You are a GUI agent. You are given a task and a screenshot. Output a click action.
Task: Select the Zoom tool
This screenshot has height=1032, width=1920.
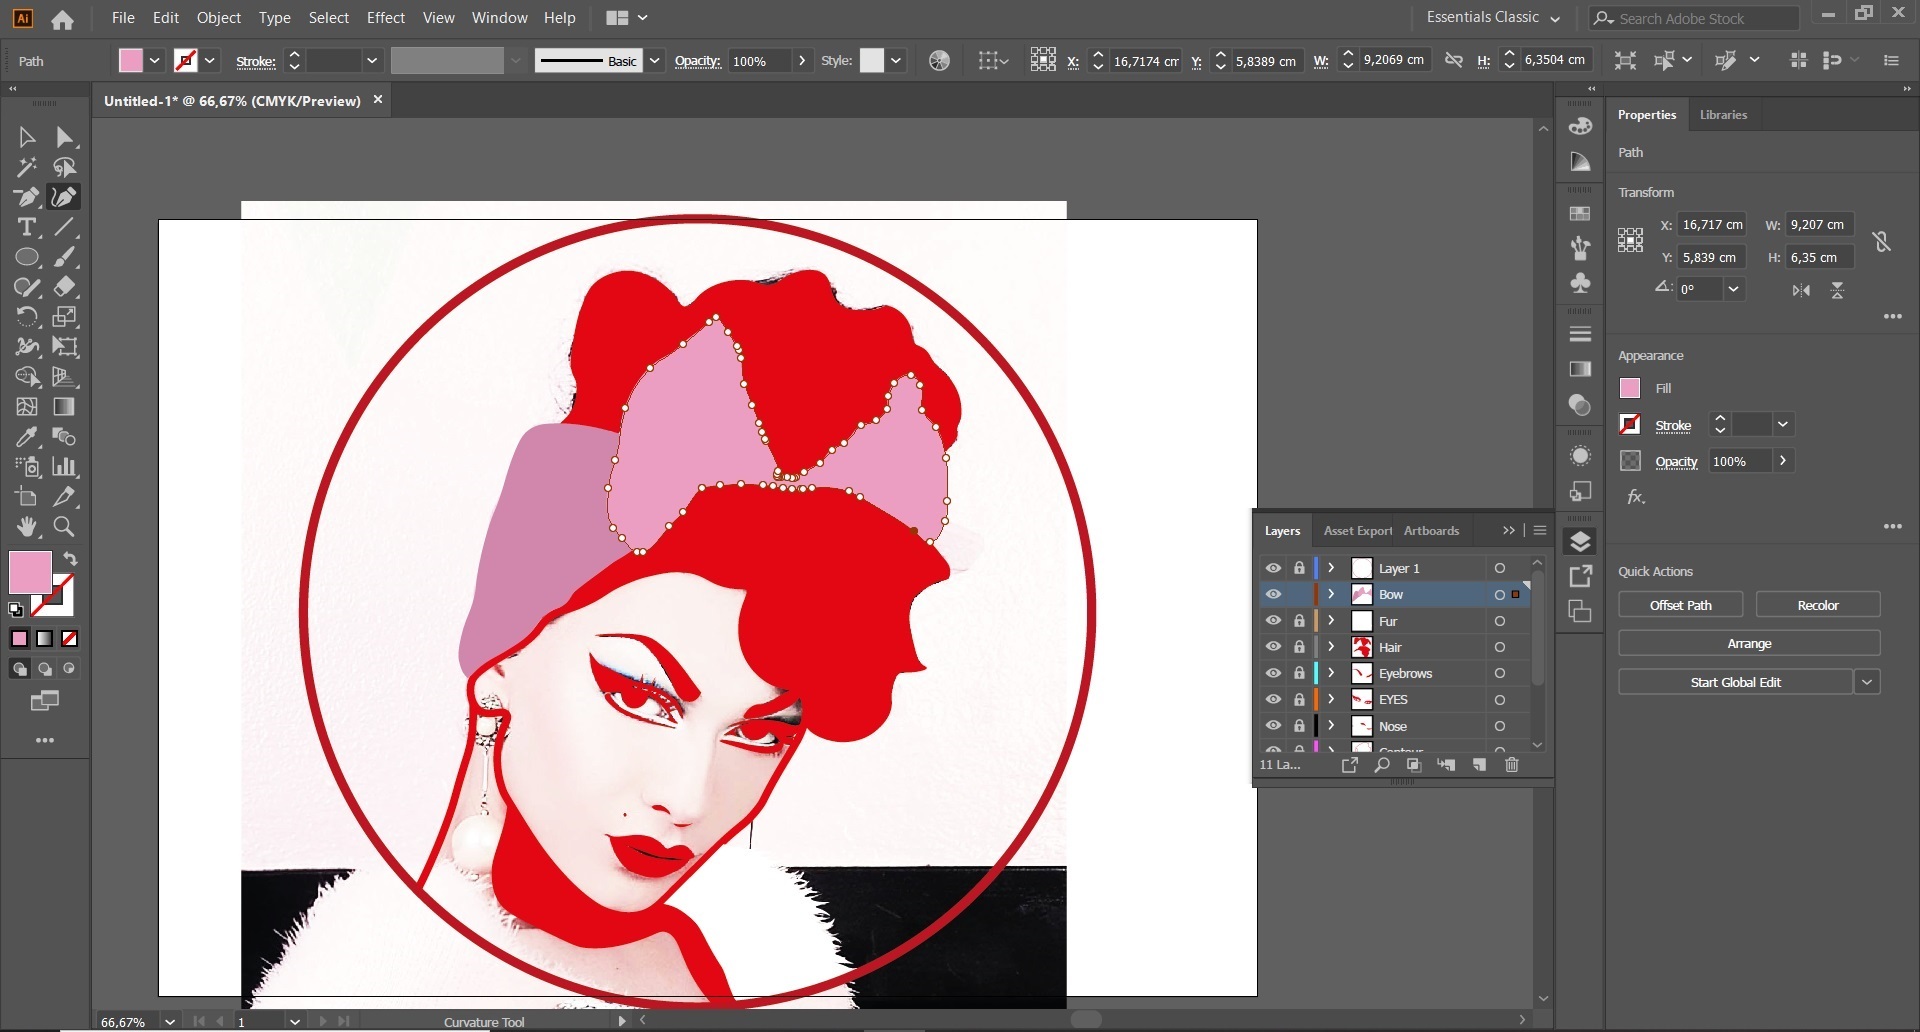(65, 527)
